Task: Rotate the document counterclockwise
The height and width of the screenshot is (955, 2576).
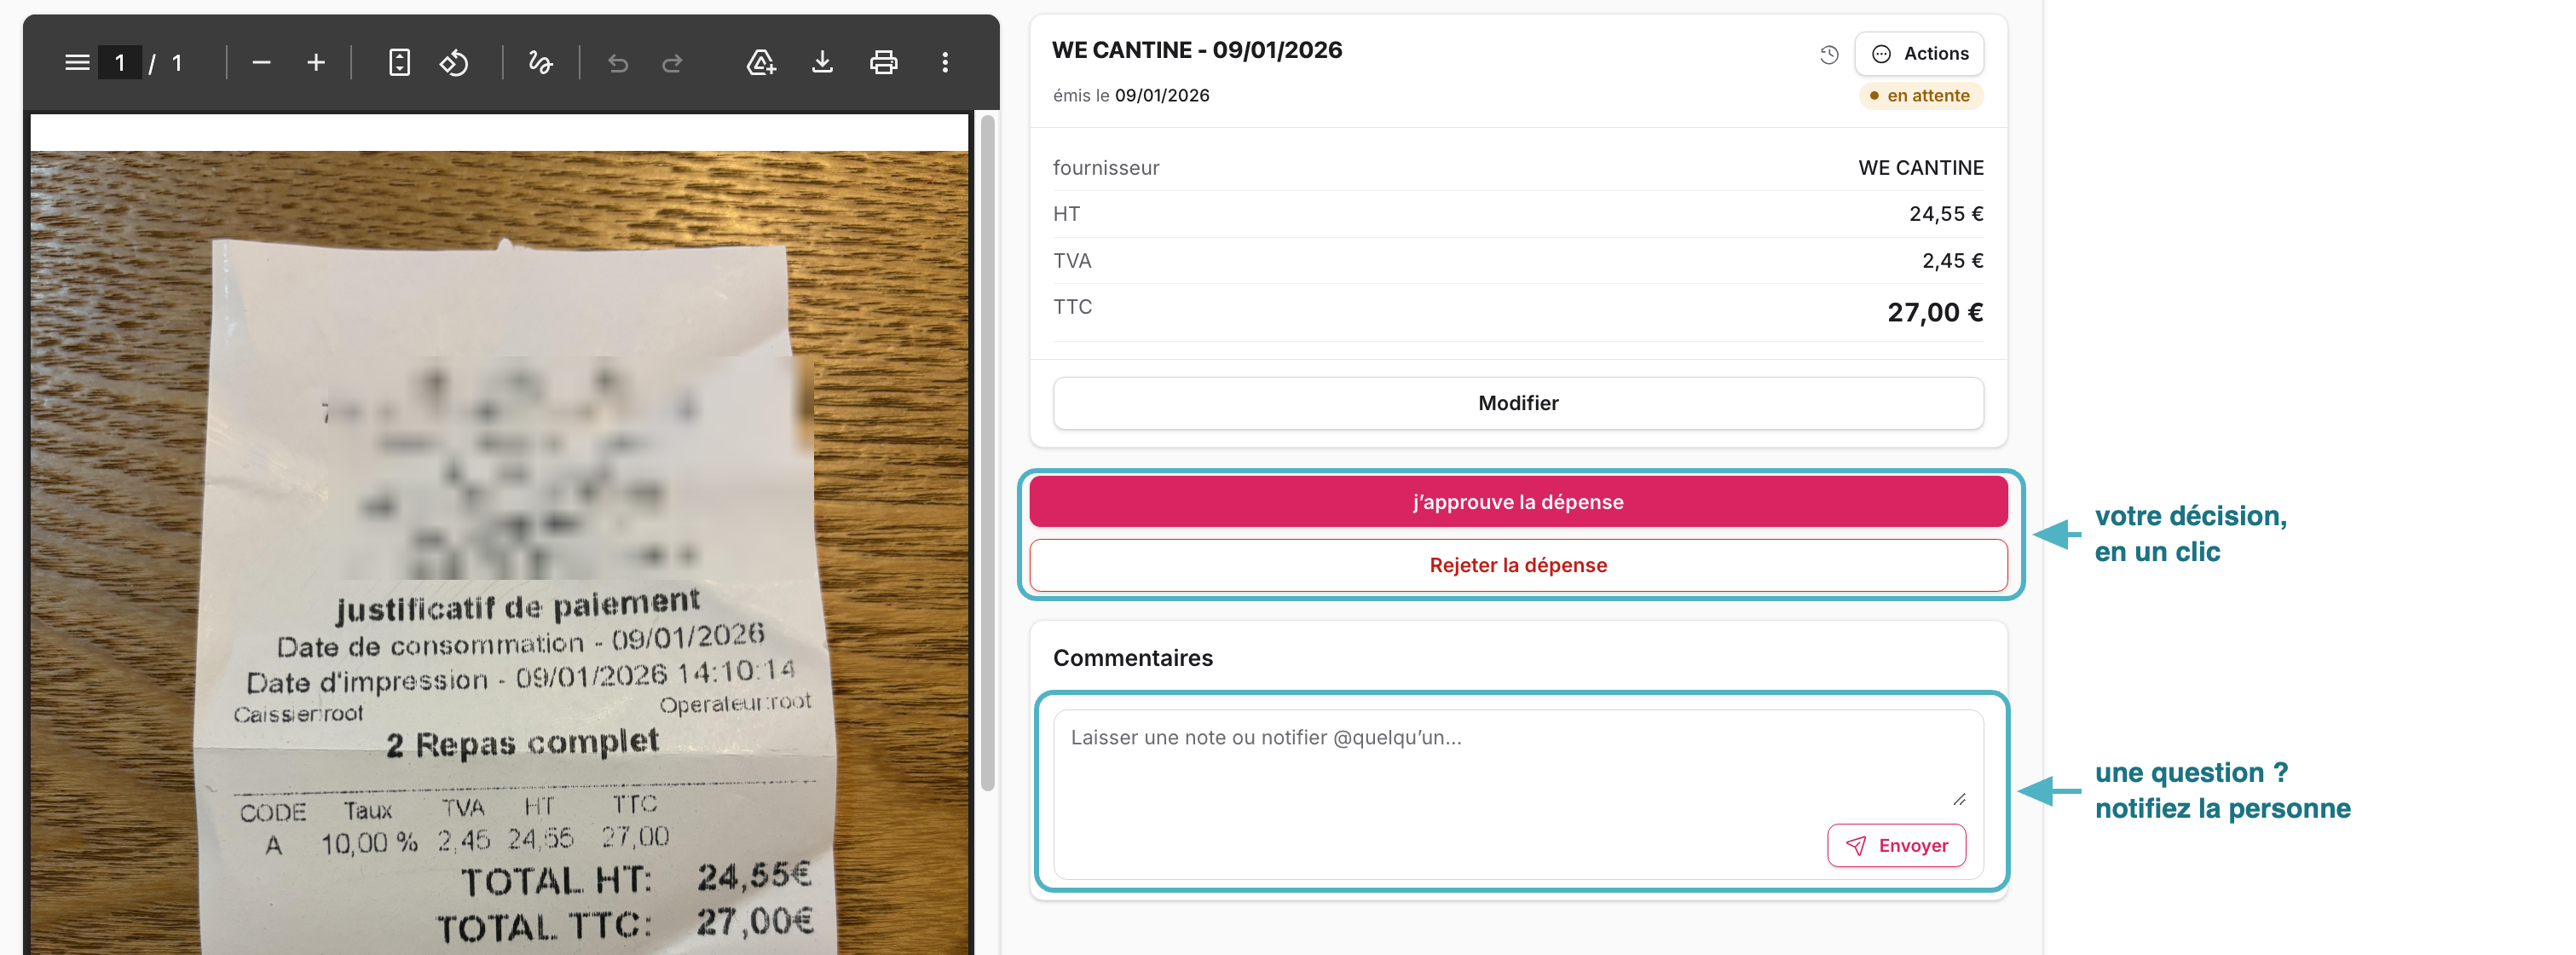Action: coord(454,62)
